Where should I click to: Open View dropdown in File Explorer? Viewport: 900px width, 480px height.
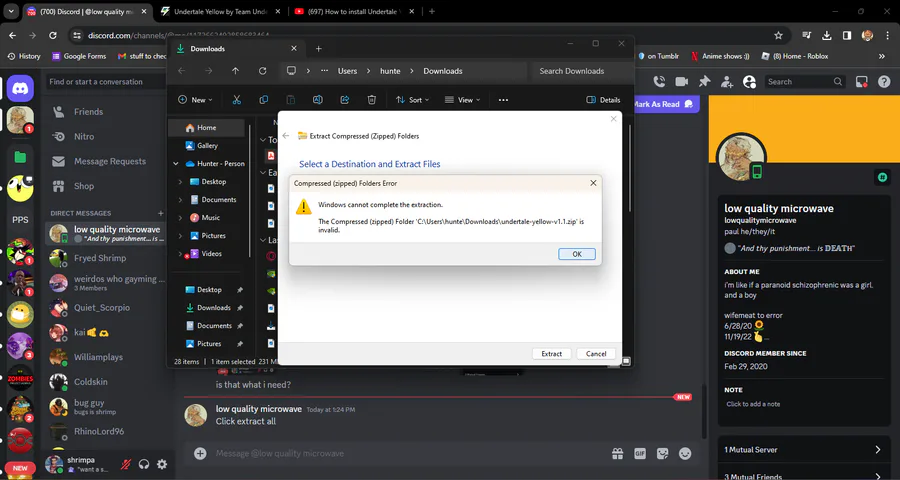tap(461, 100)
